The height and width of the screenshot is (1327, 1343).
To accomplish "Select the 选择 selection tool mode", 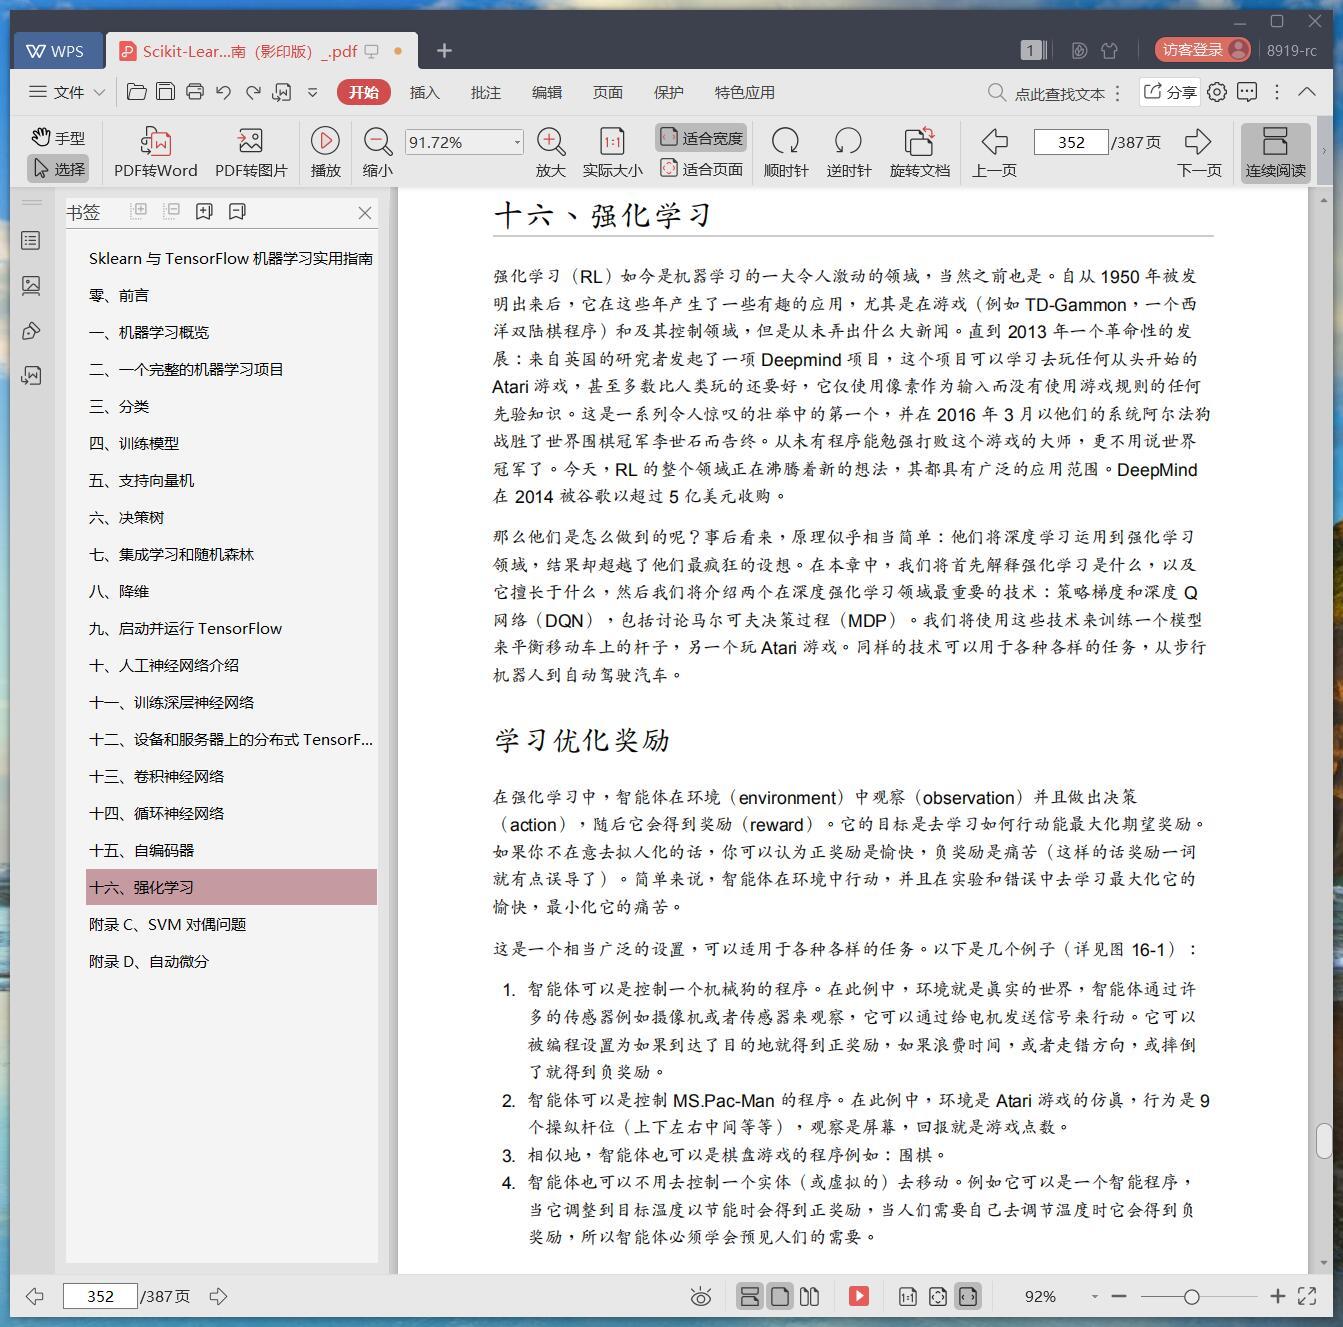I will tap(58, 169).
